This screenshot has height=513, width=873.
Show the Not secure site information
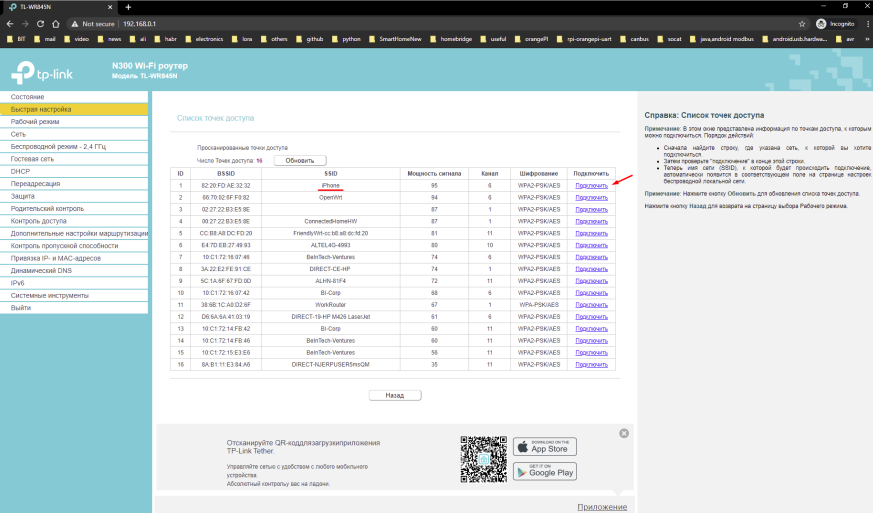click(x=92, y=24)
